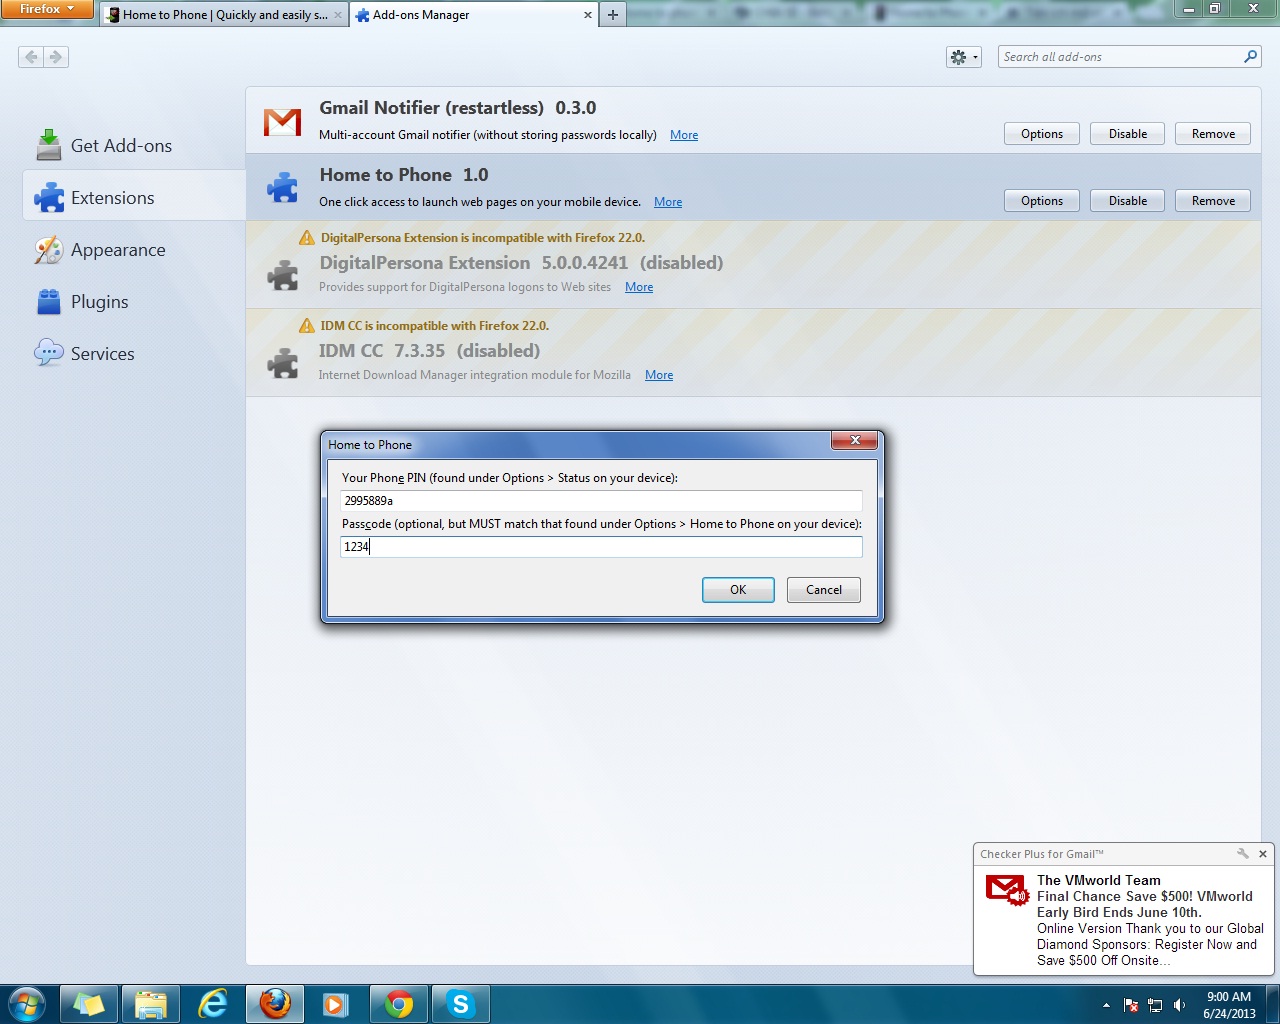The height and width of the screenshot is (1024, 1280).
Task: Click the DigitalPersona incompatibility warning icon
Action: [307, 238]
